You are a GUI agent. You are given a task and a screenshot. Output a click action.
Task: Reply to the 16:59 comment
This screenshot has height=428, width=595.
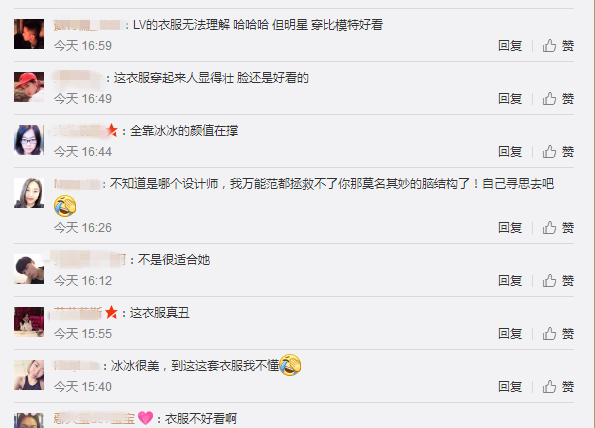(x=510, y=46)
